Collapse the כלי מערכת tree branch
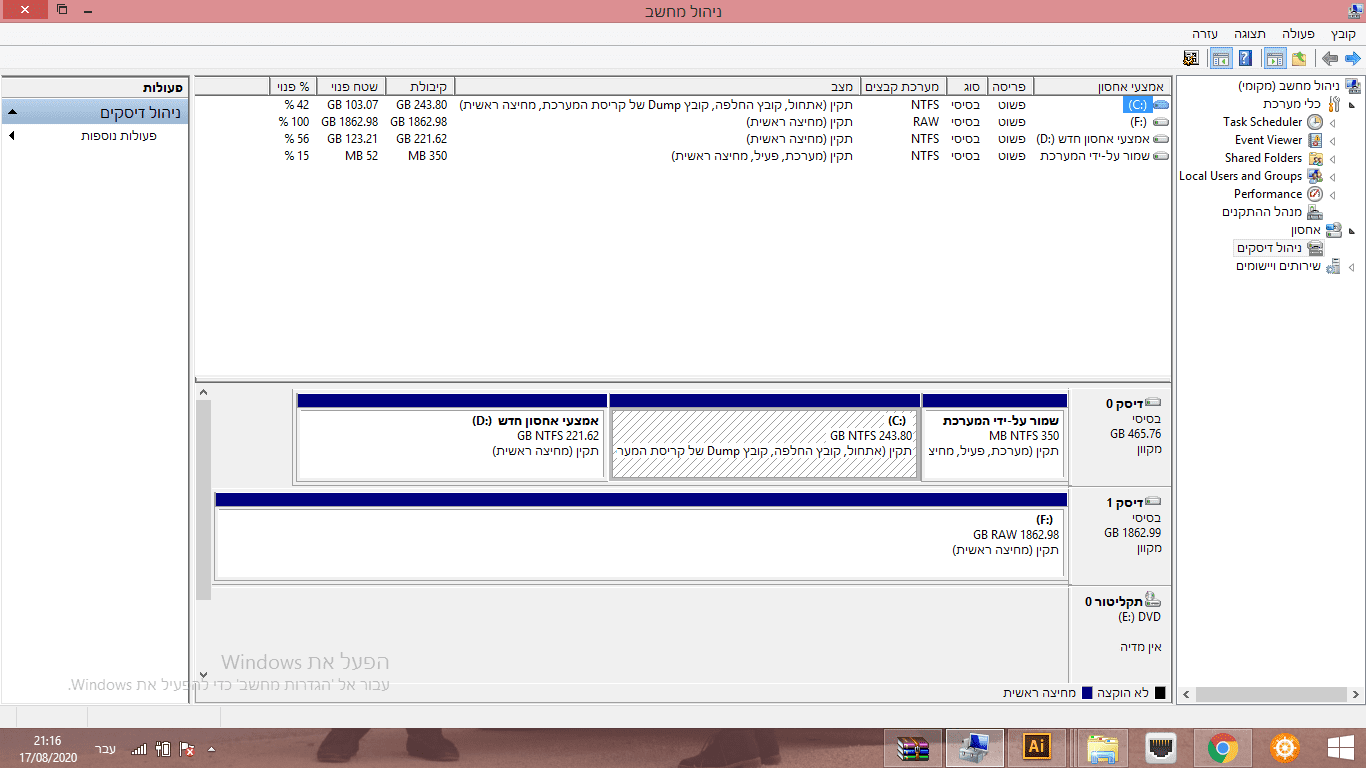The height and width of the screenshot is (768, 1366). click(1352, 105)
